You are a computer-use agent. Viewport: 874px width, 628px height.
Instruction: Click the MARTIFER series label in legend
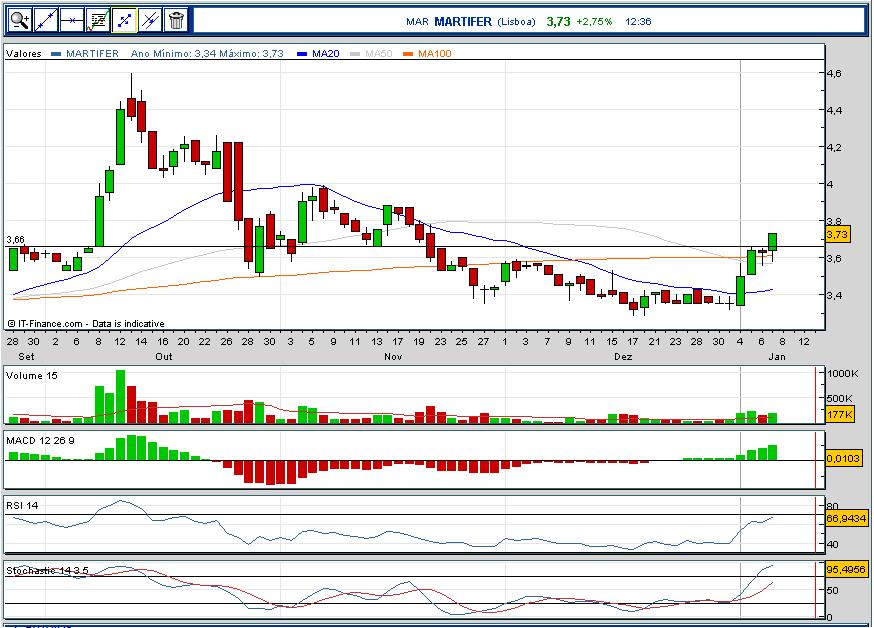[93, 53]
